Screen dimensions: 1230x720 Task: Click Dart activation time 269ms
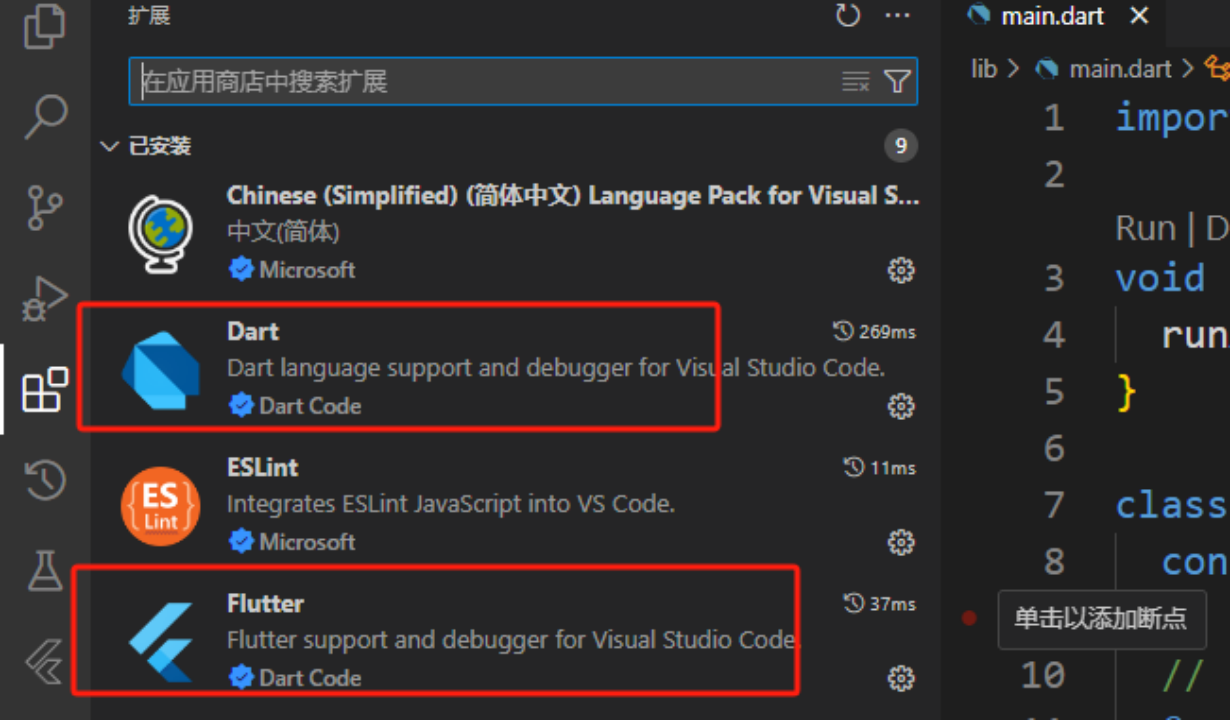(874, 331)
